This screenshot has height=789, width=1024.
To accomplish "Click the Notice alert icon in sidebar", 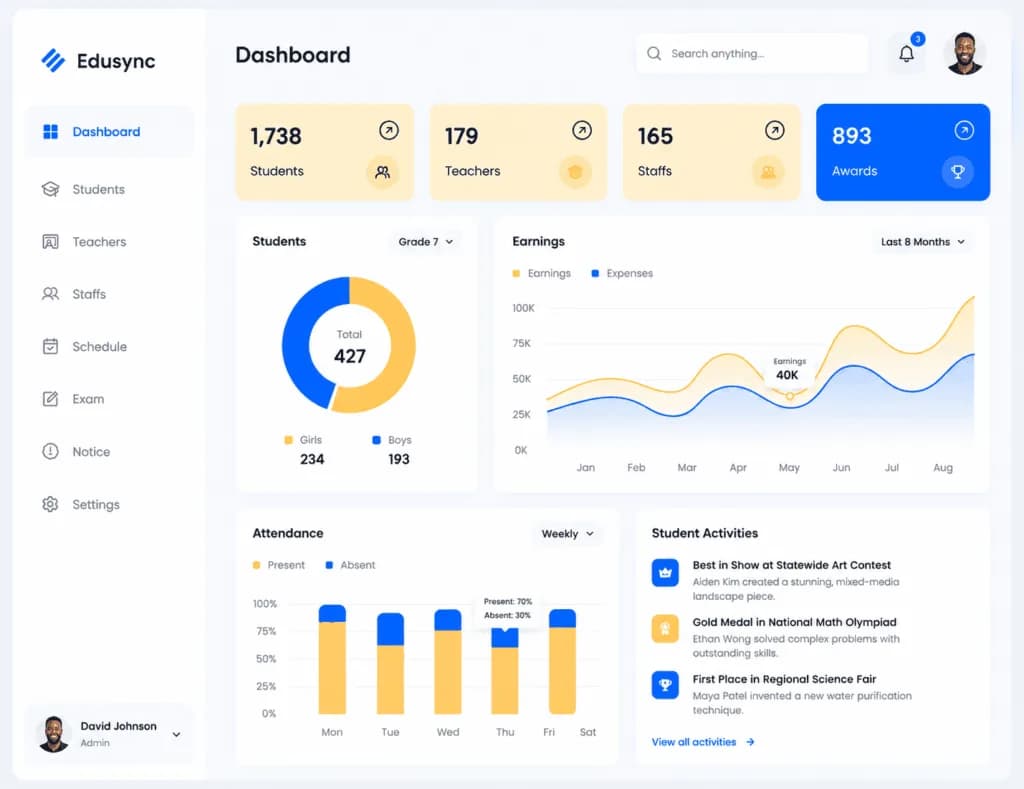I will coord(50,451).
